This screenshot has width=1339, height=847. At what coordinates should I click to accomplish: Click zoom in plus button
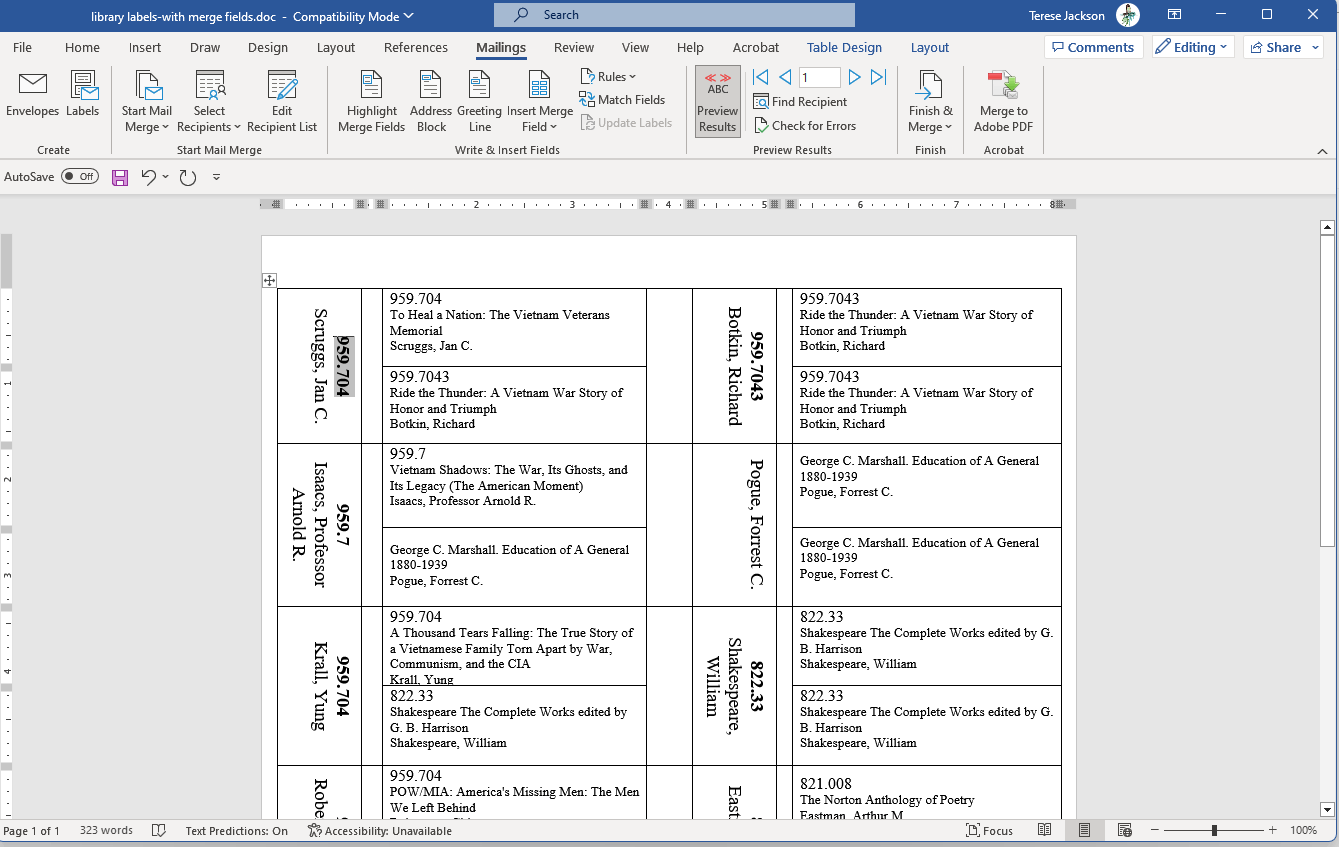(x=1273, y=831)
